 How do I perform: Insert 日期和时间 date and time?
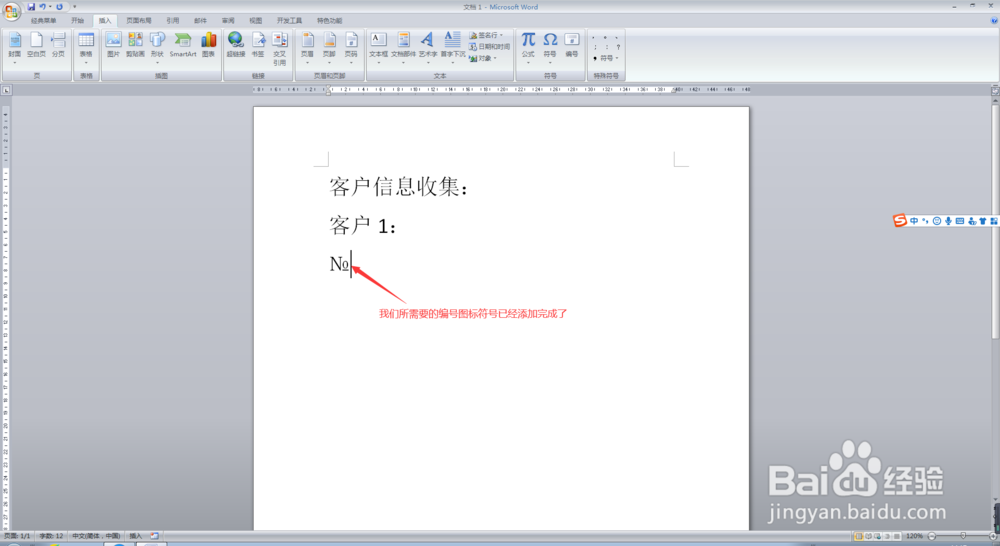[489, 47]
